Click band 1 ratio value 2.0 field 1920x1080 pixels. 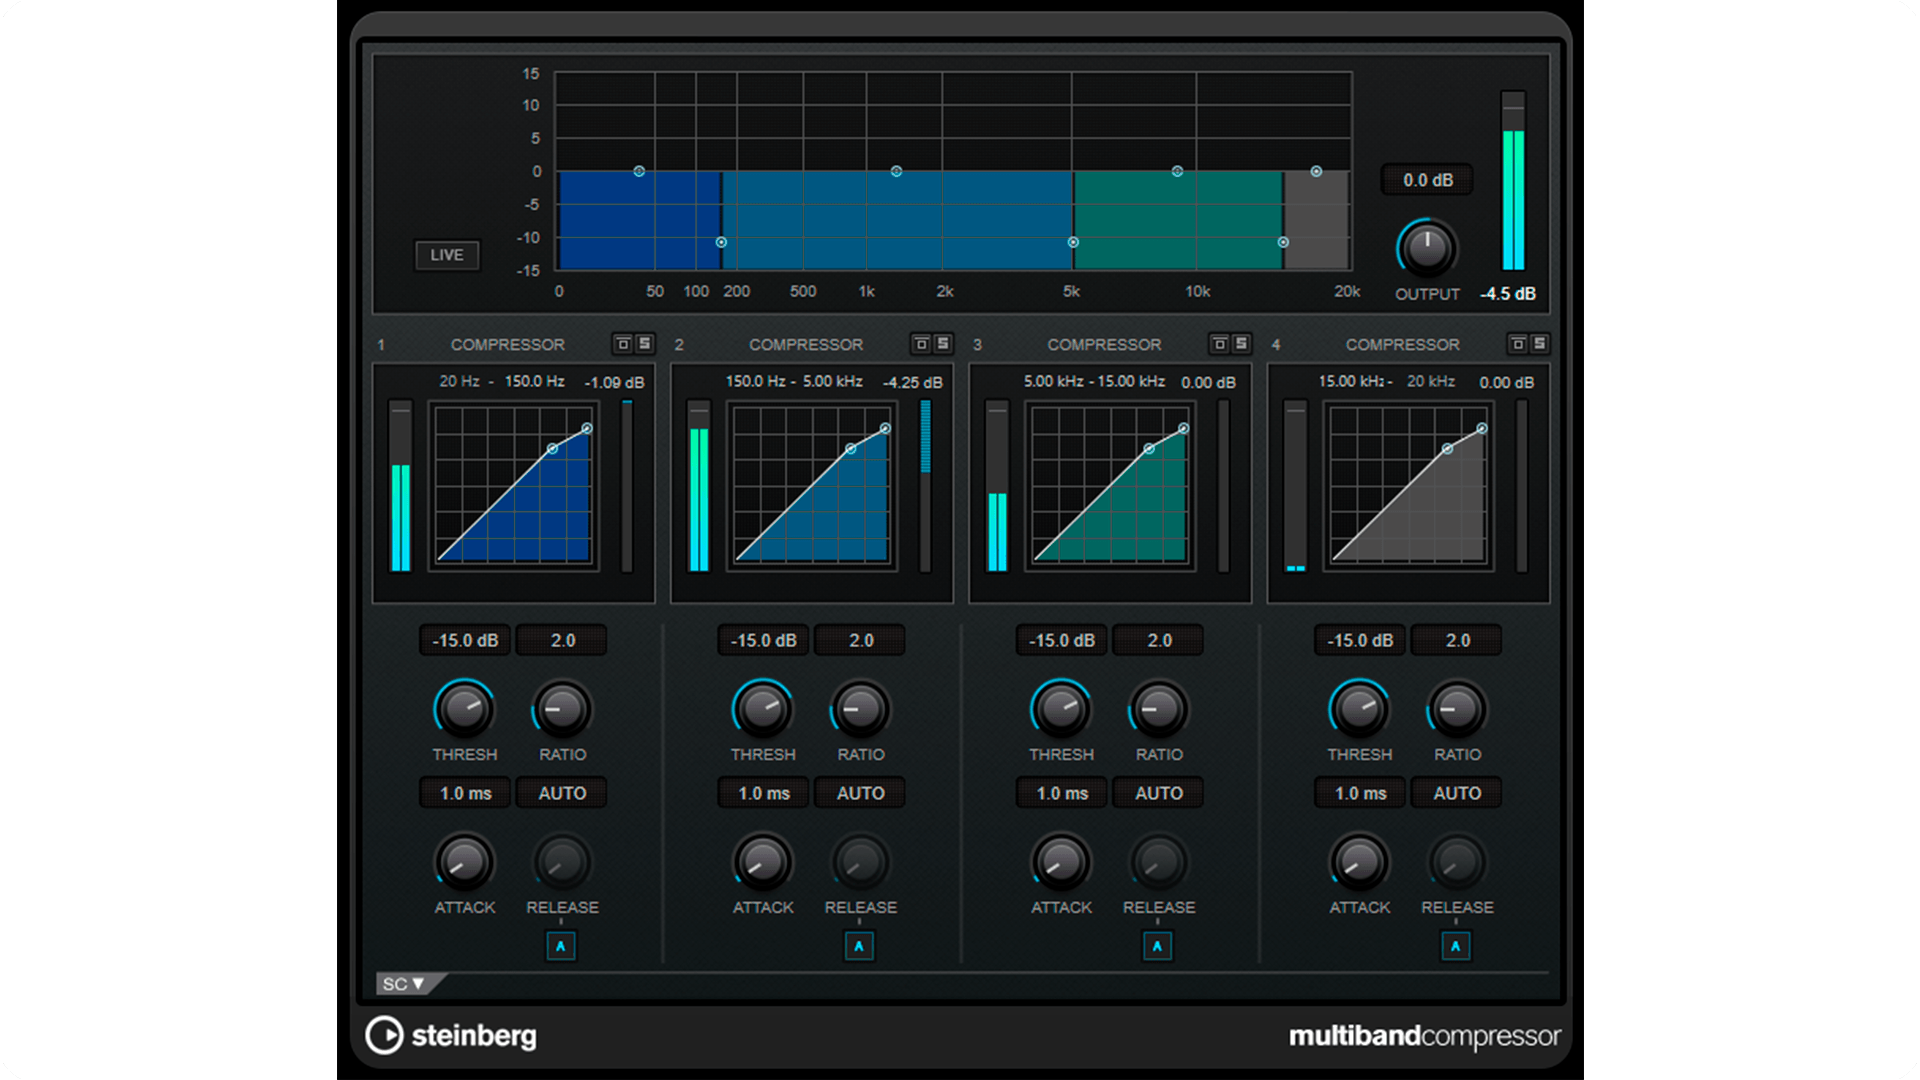coord(562,640)
